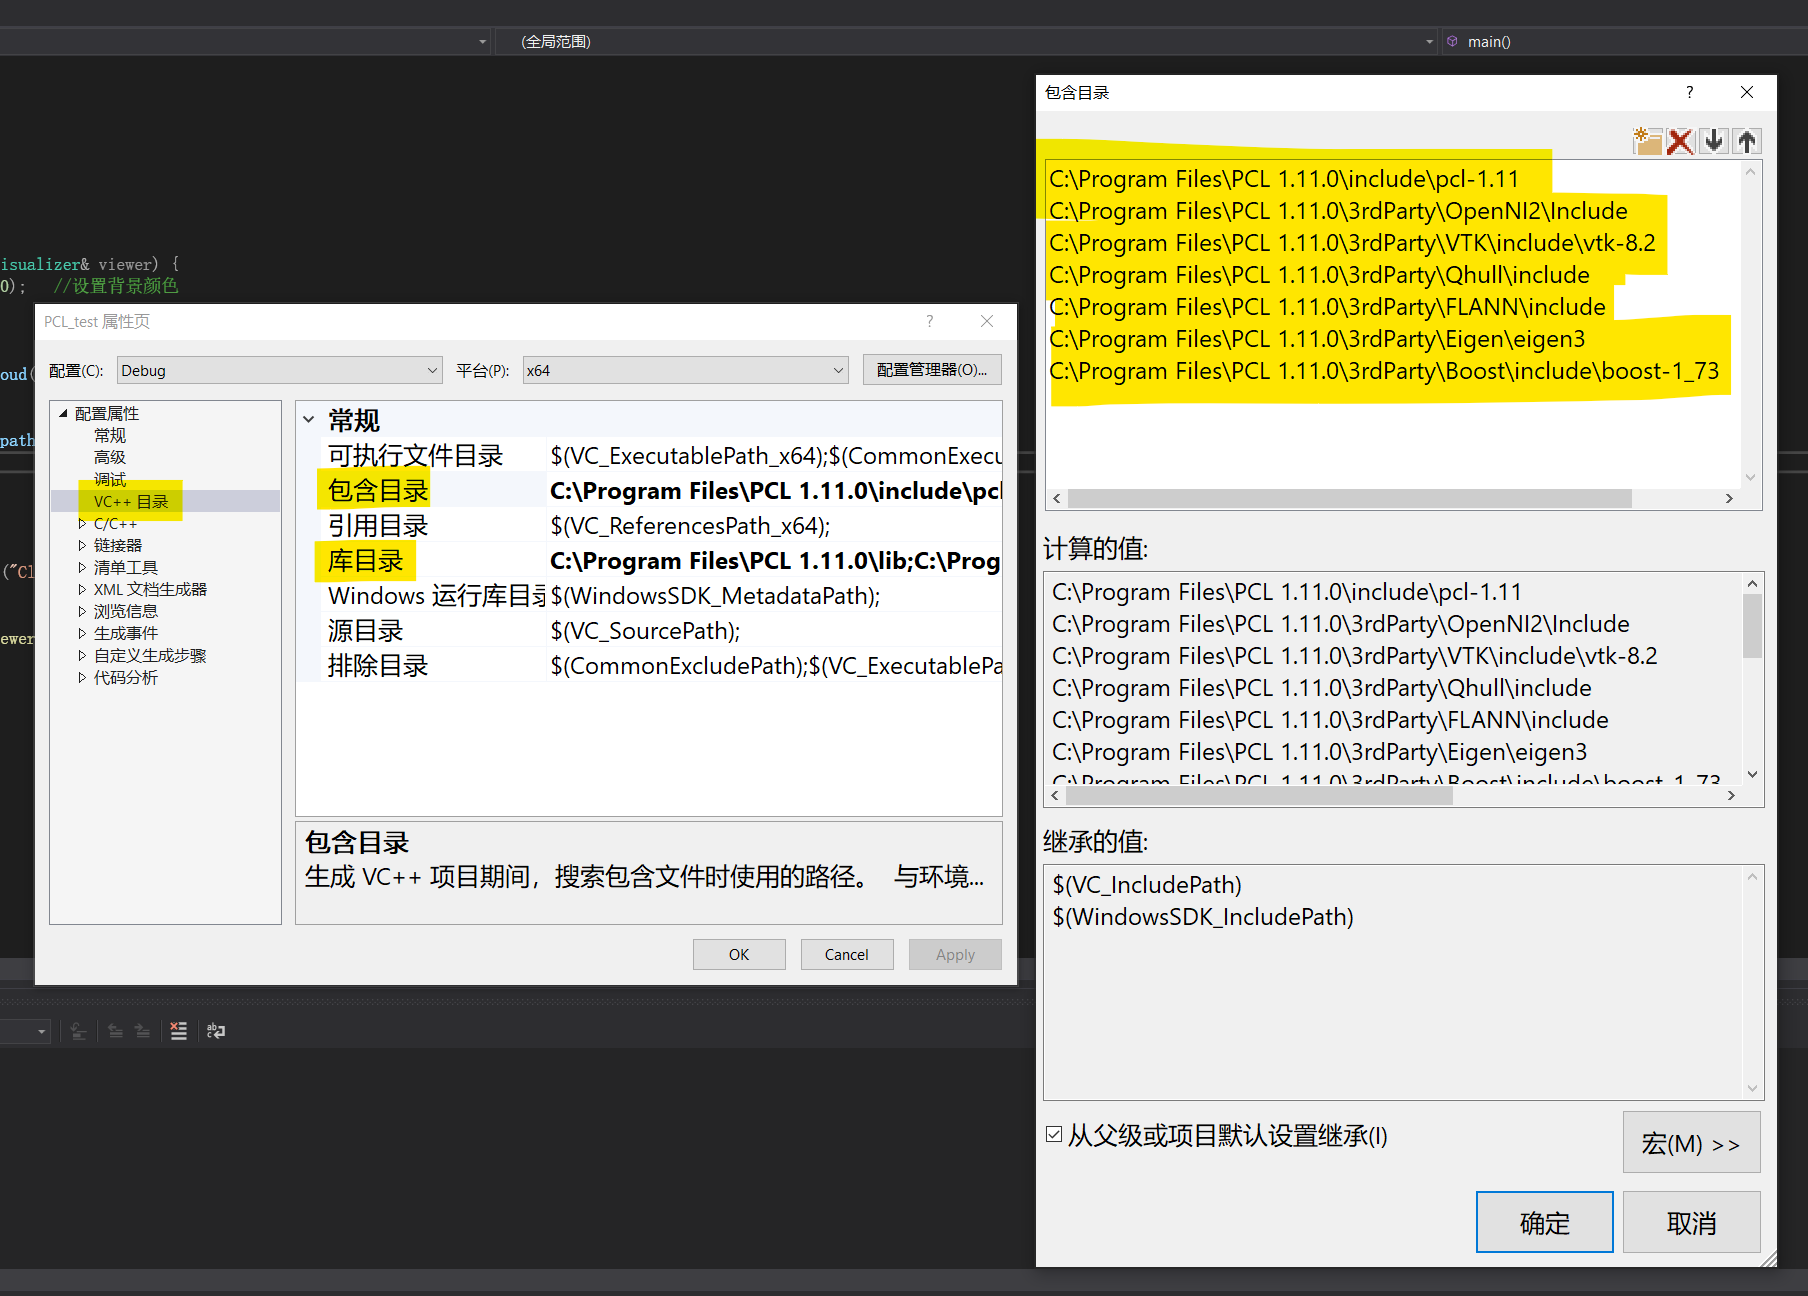
Task: Move the selected line up with arrow icon
Action: point(1747,141)
